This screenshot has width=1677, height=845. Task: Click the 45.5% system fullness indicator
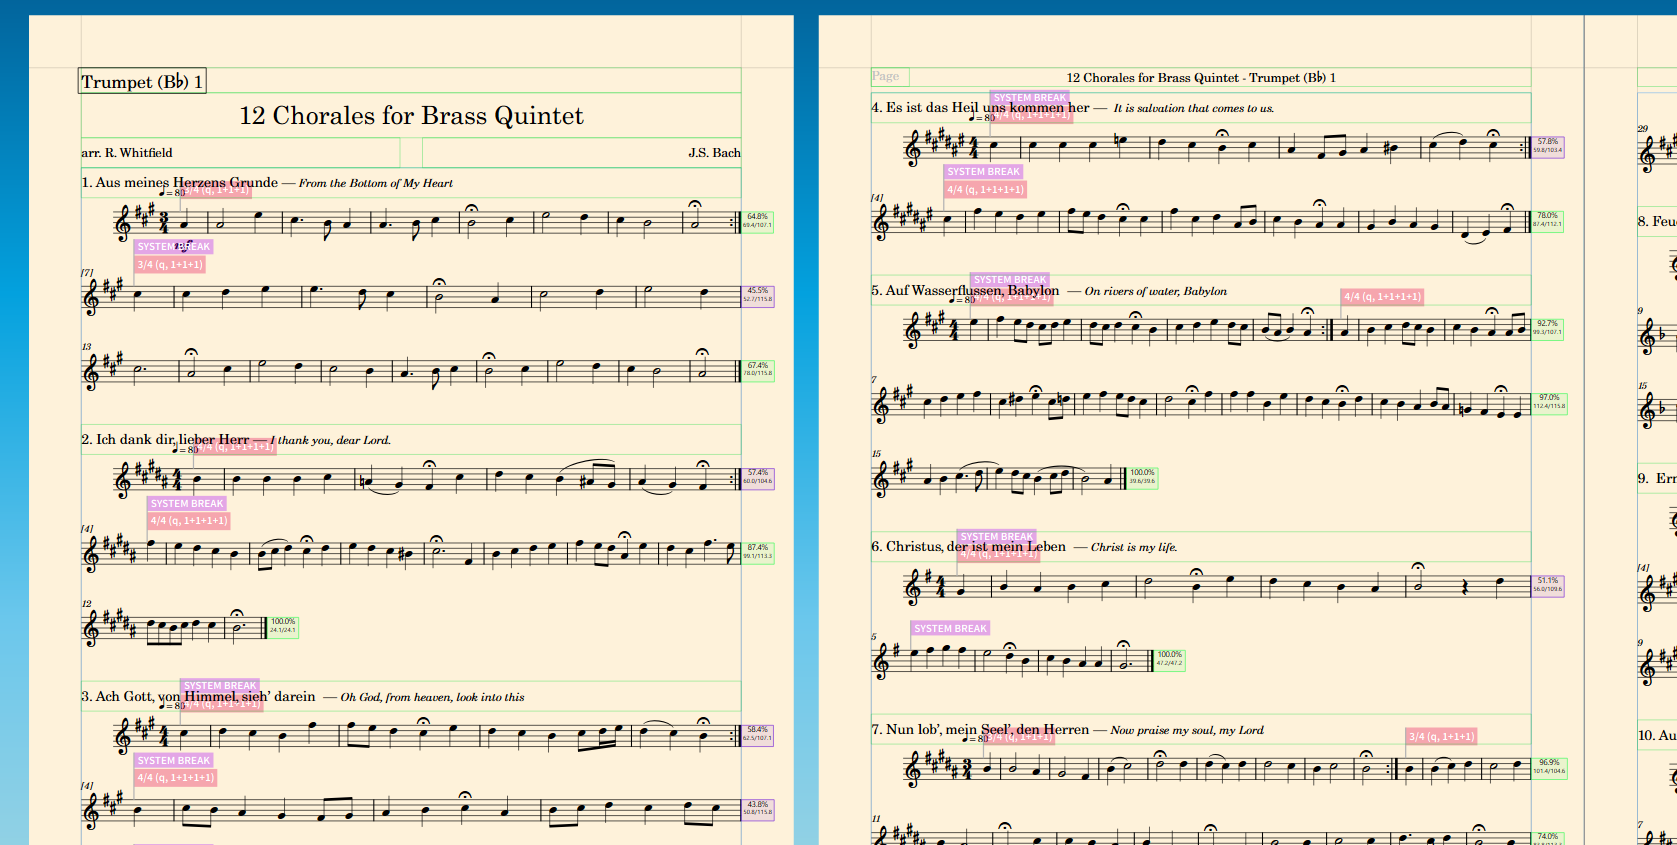click(x=757, y=295)
